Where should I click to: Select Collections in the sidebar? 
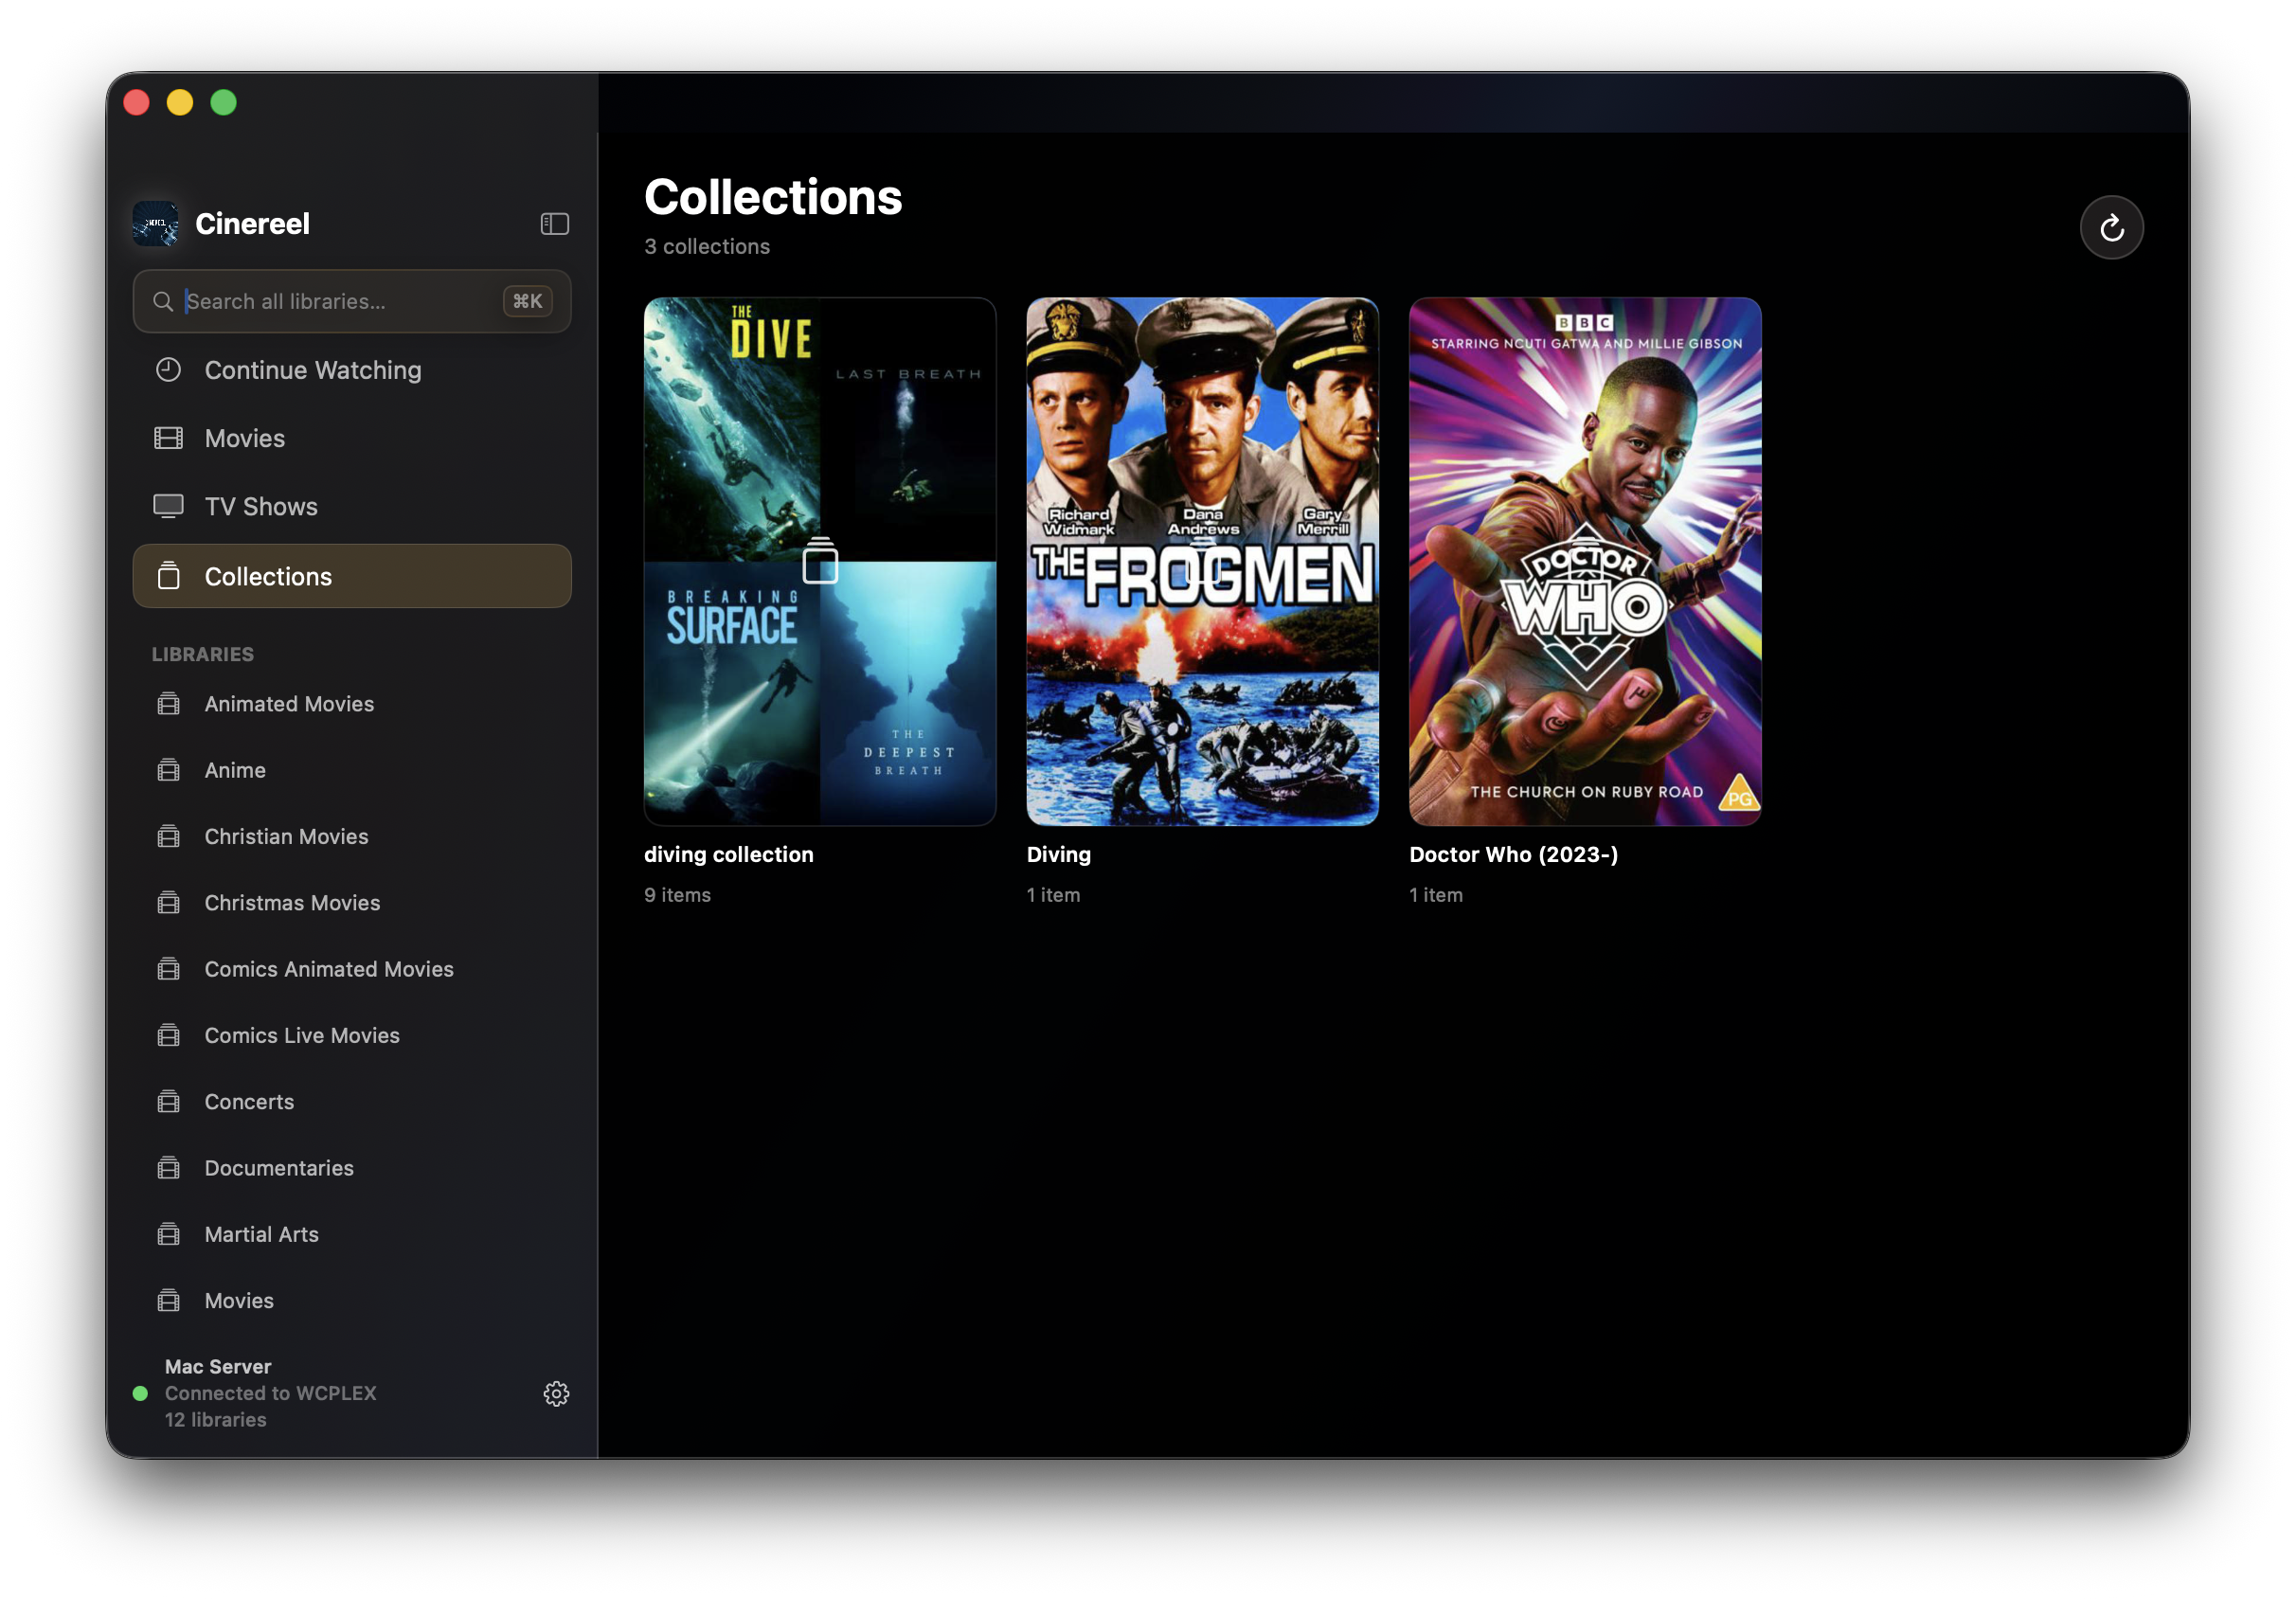(352, 576)
